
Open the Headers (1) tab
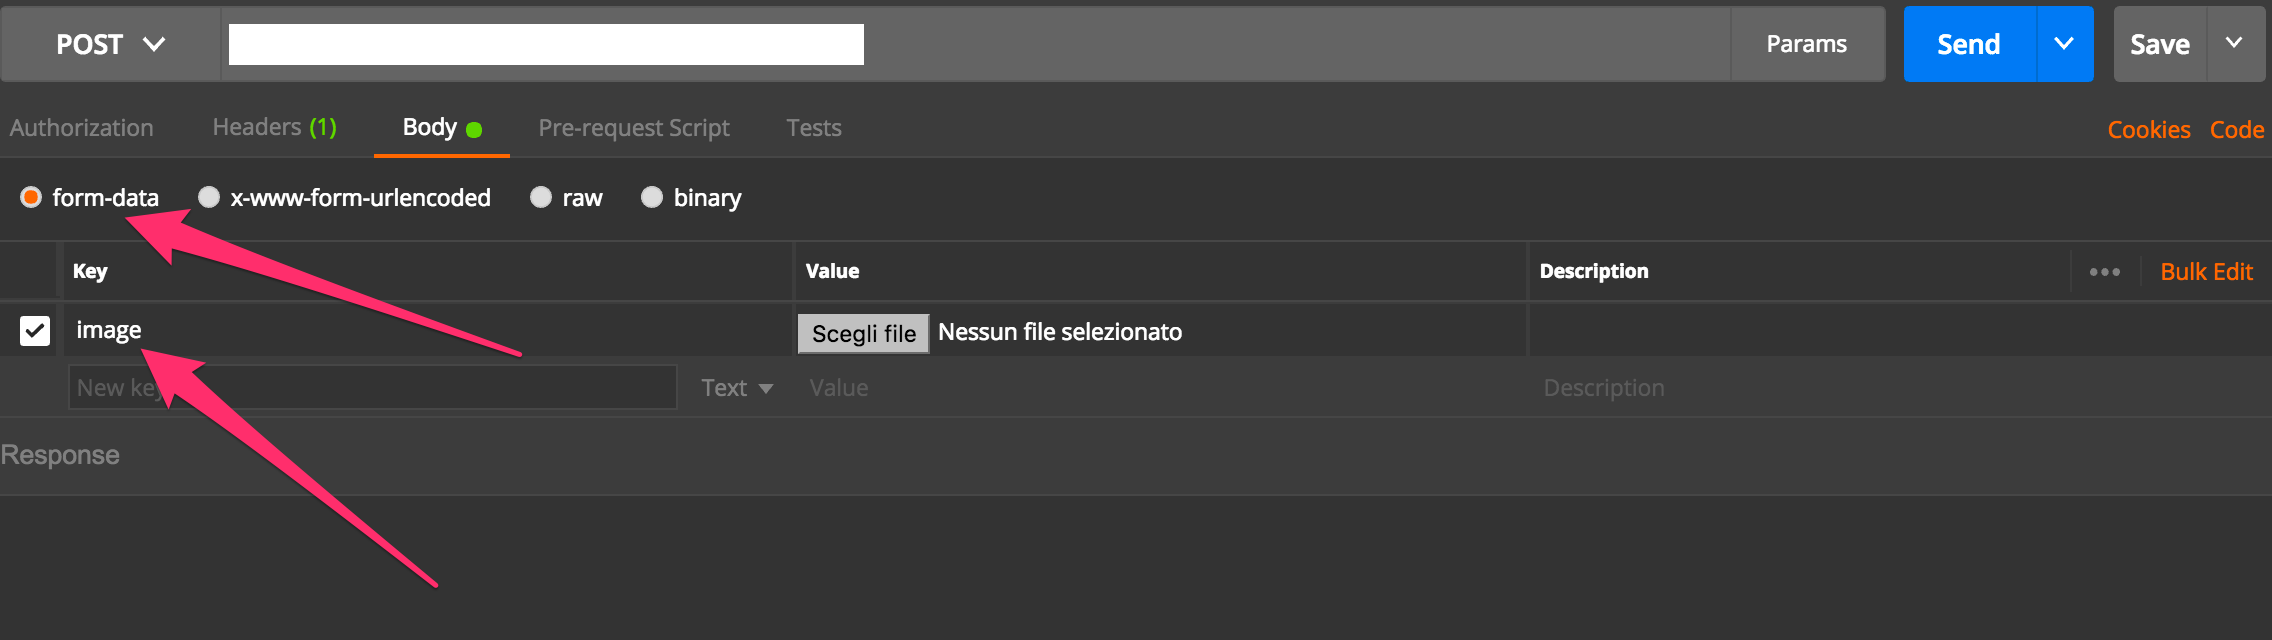(274, 128)
